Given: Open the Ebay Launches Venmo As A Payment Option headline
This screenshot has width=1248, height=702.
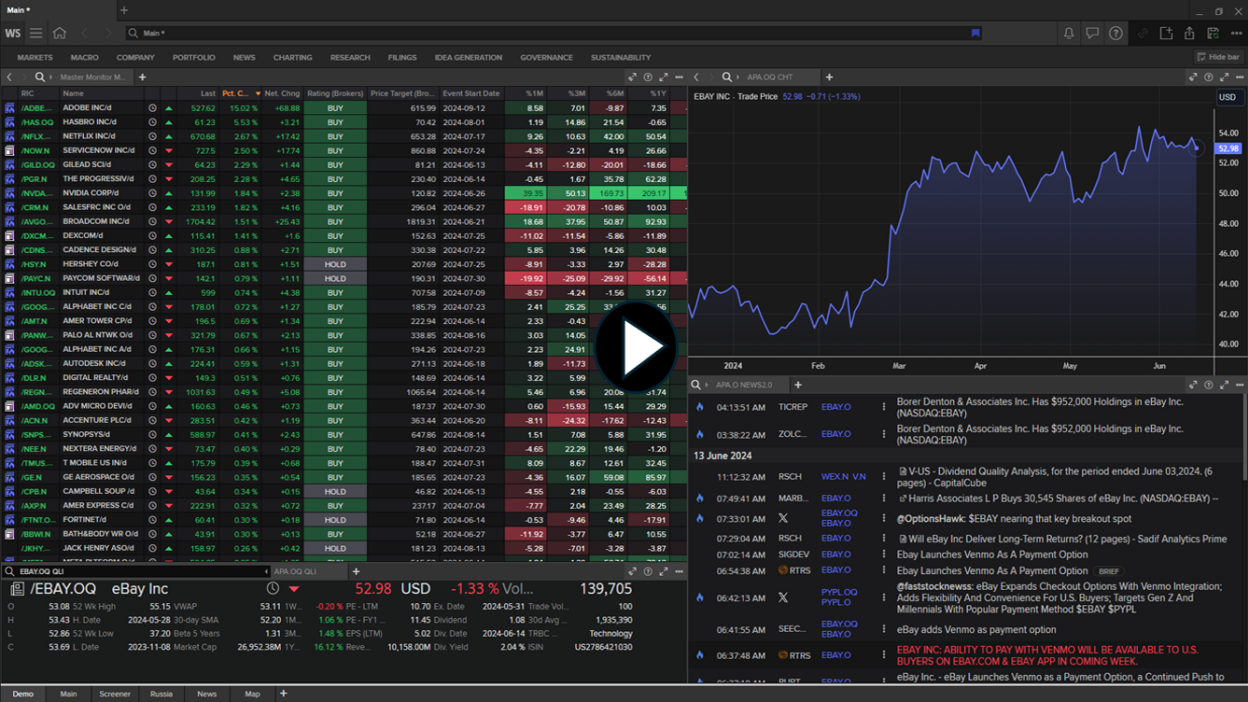Looking at the screenshot, I should pos(992,554).
